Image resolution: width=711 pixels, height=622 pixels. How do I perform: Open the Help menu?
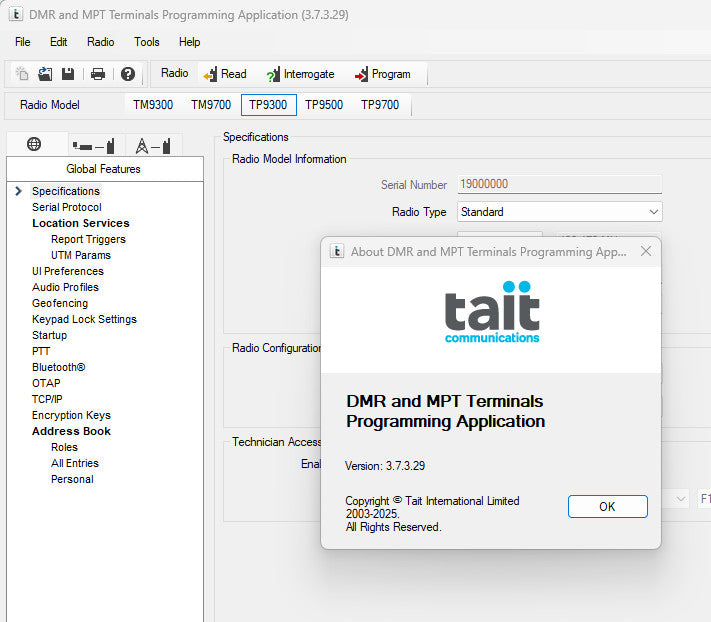pos(190,42)
